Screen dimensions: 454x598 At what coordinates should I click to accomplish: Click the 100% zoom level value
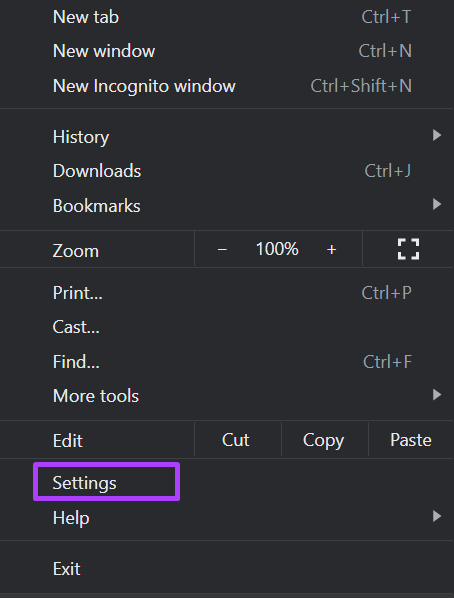[x=277, y=249]
